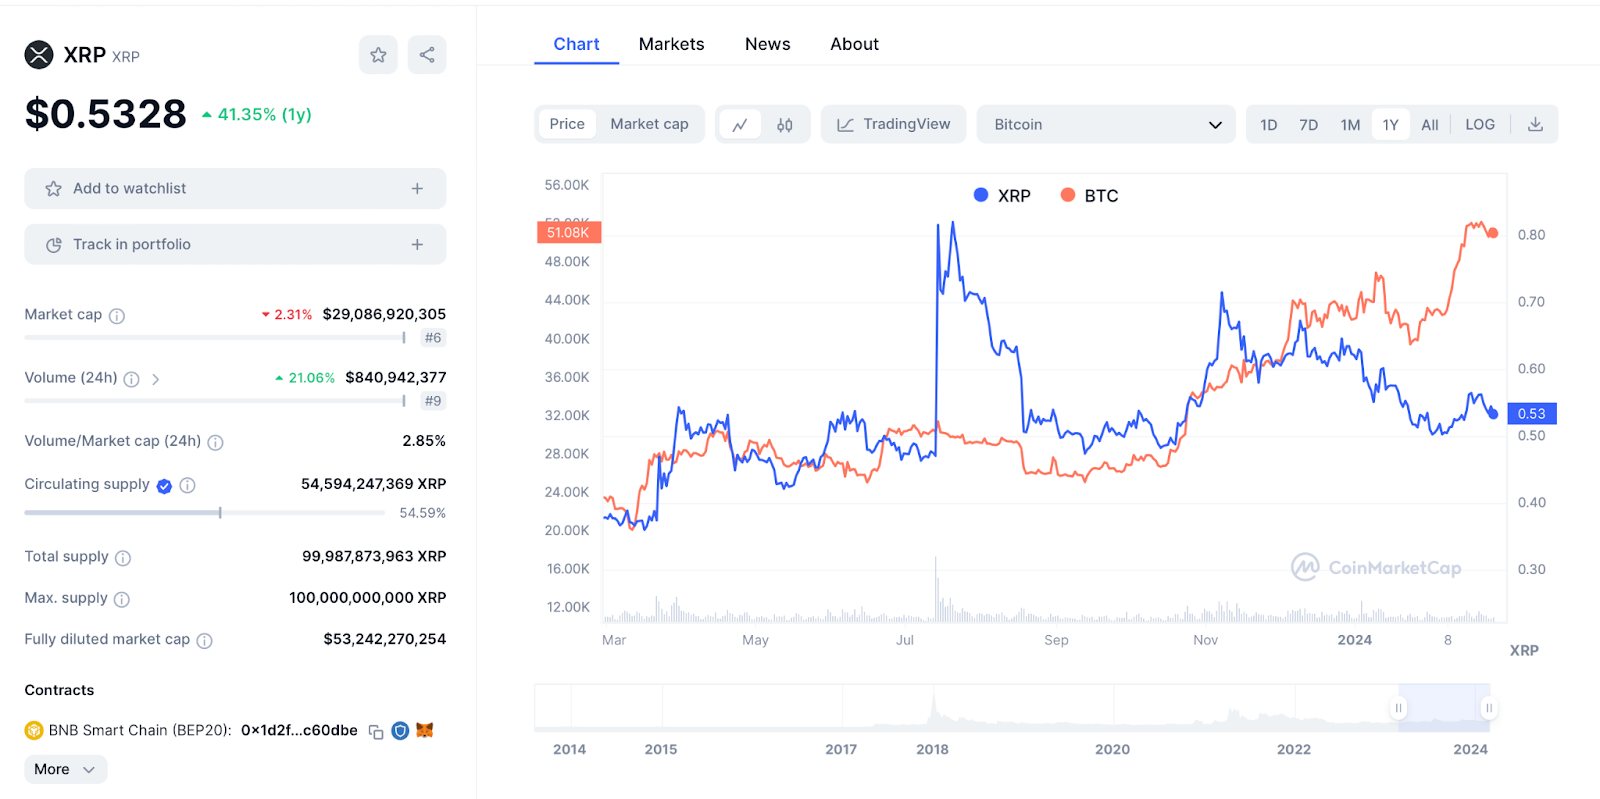Click the #6 market cap rank badge
Image resolution: width=1600 pixels, height=799 pixels.
[x=433, y=338]
